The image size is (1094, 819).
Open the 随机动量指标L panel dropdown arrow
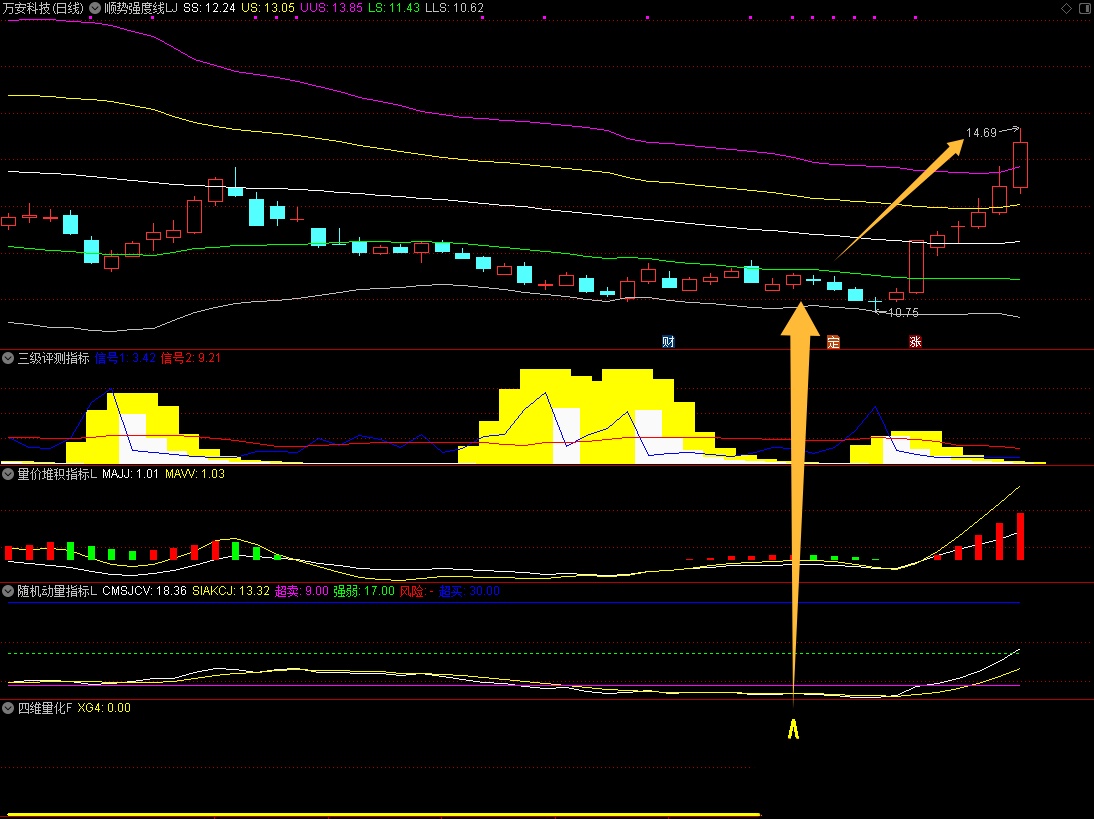(9, 591)
